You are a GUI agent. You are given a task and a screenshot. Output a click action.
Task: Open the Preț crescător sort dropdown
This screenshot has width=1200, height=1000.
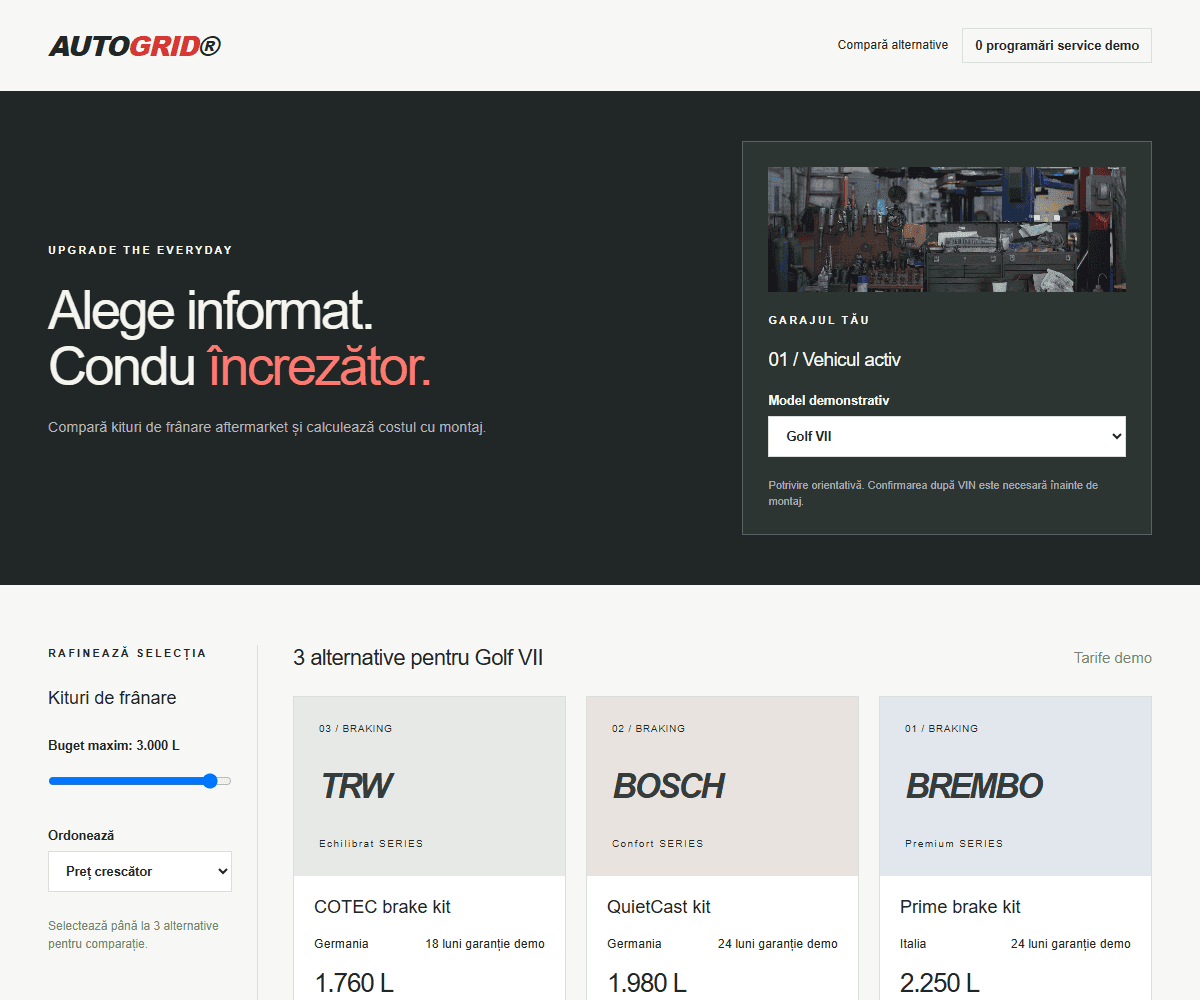tap(140, 871)
